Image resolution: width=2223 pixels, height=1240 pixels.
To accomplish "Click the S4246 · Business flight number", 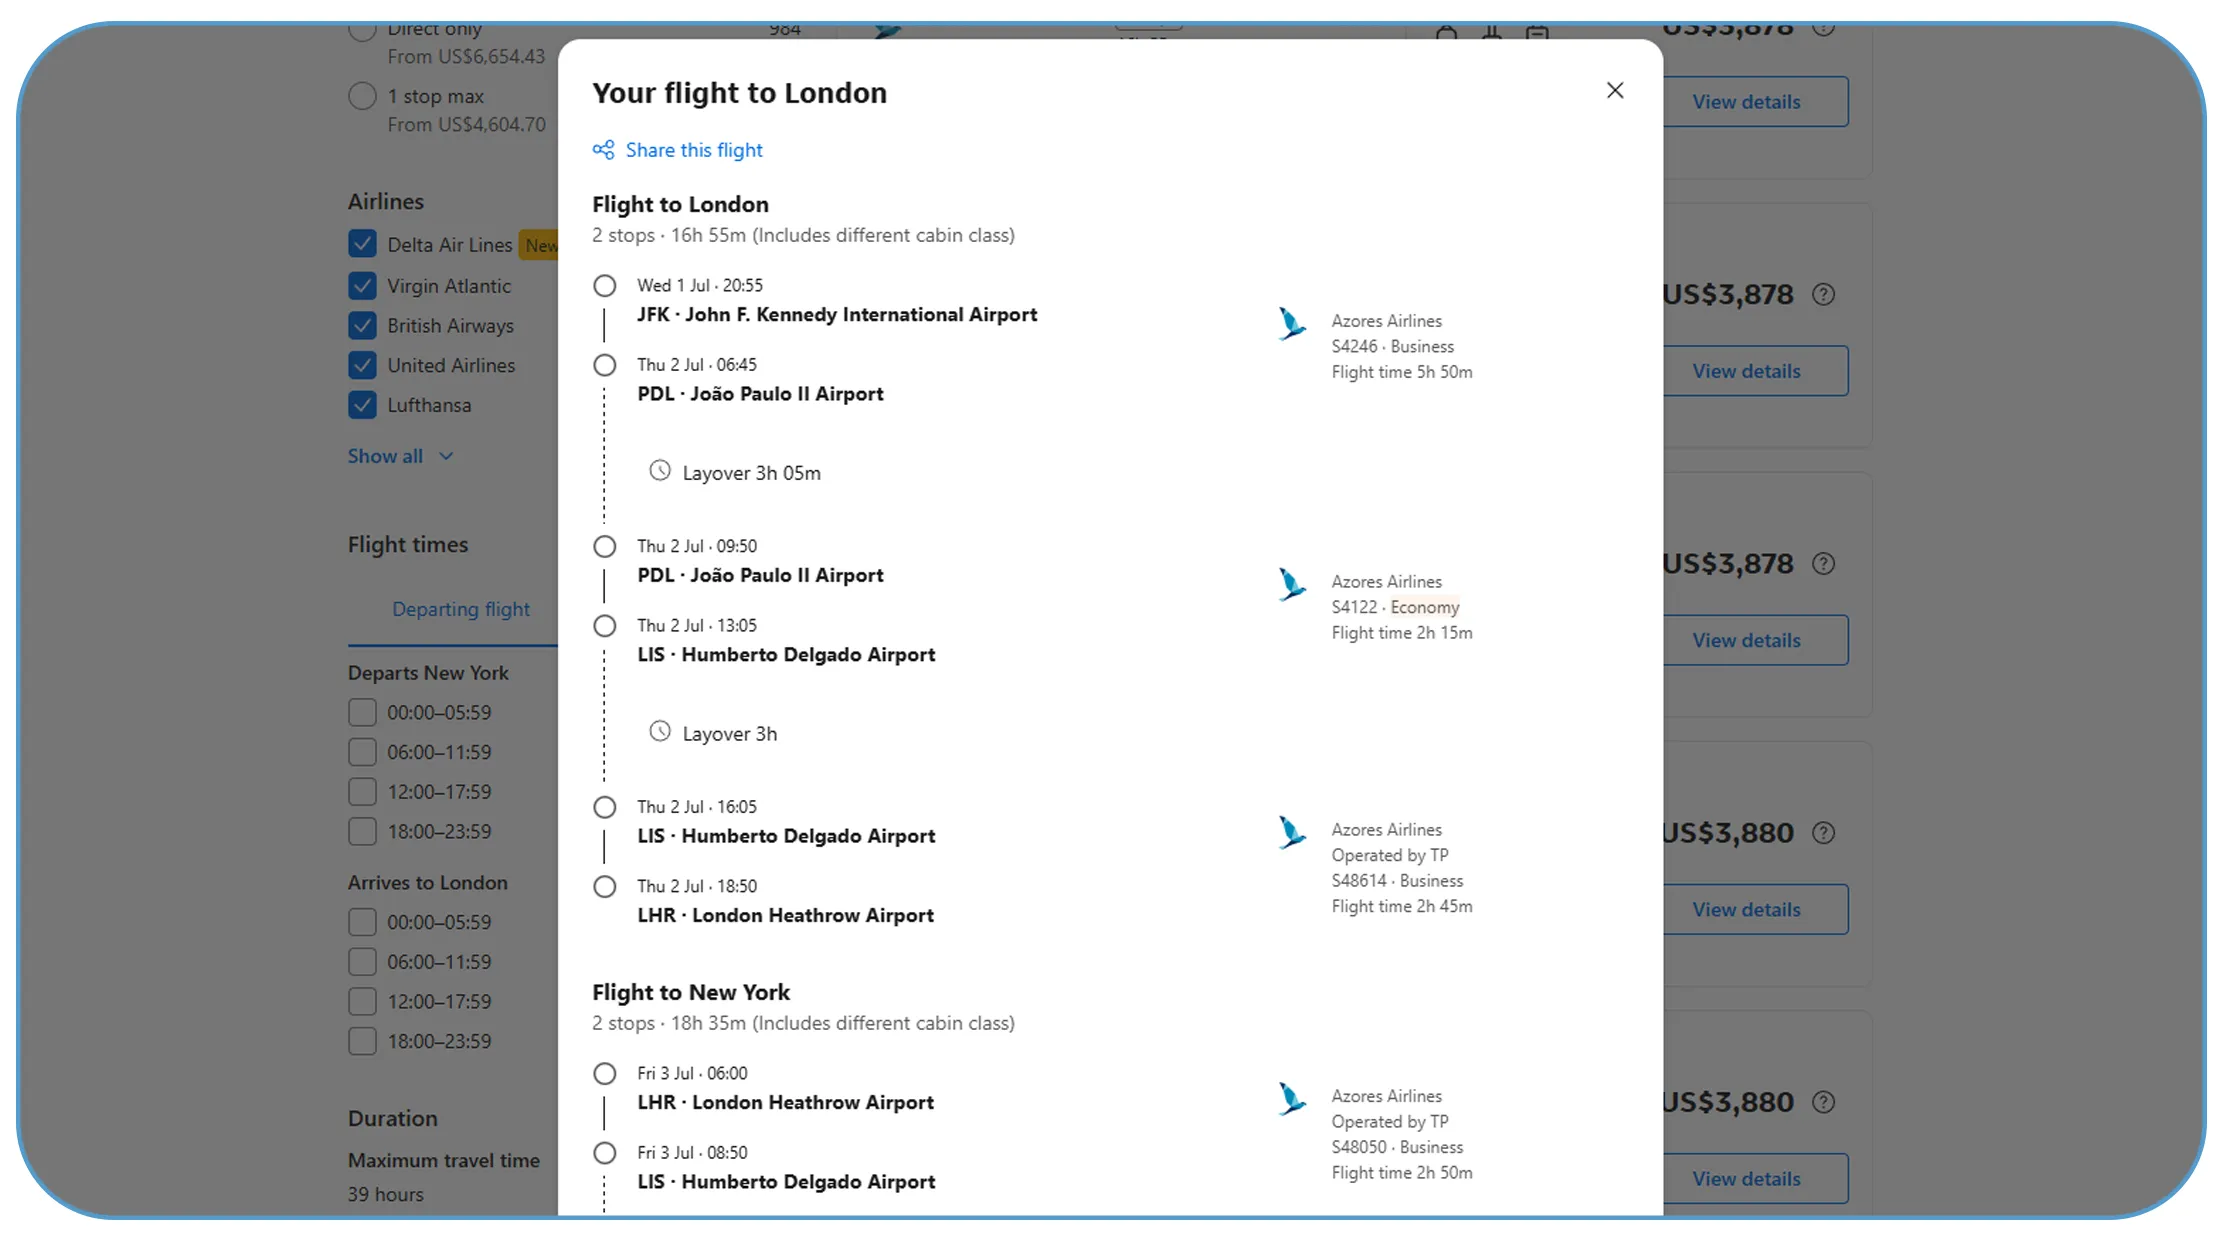I will [1392, 346].
